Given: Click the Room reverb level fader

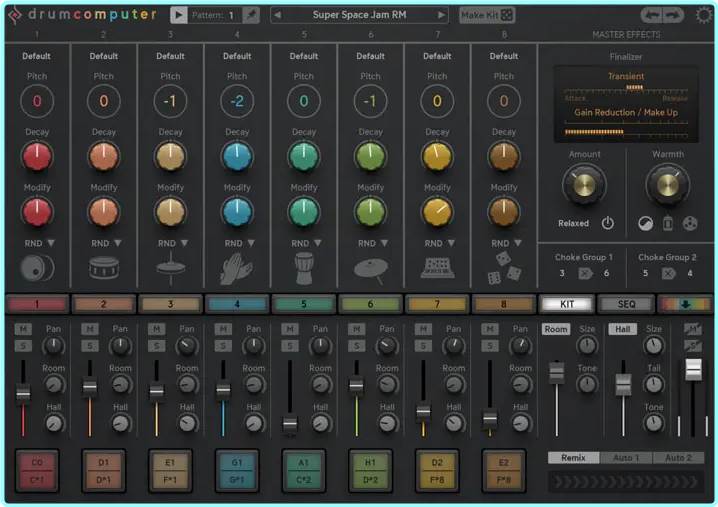Looking at the screenshot, I should pos(557,372).
